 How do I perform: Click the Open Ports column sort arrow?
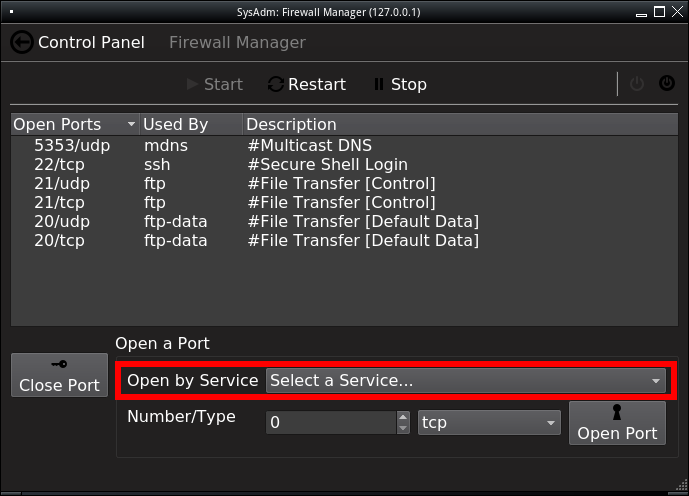click(131, 124)
